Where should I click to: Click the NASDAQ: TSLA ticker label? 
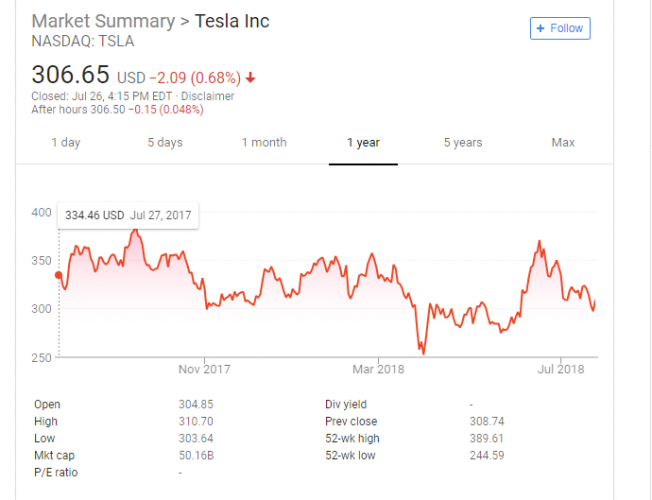pyautogui.click(x=83, y=42)
